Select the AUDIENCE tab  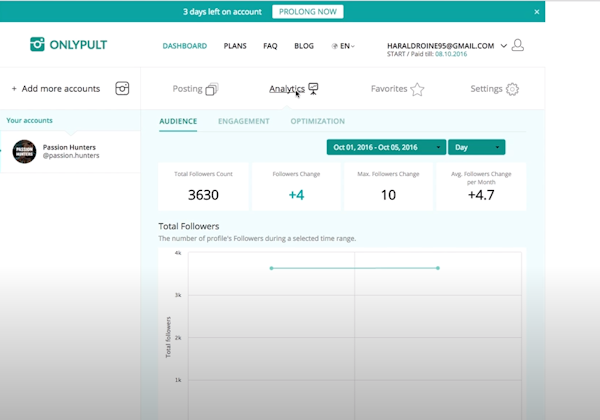[x=178, y=121]
